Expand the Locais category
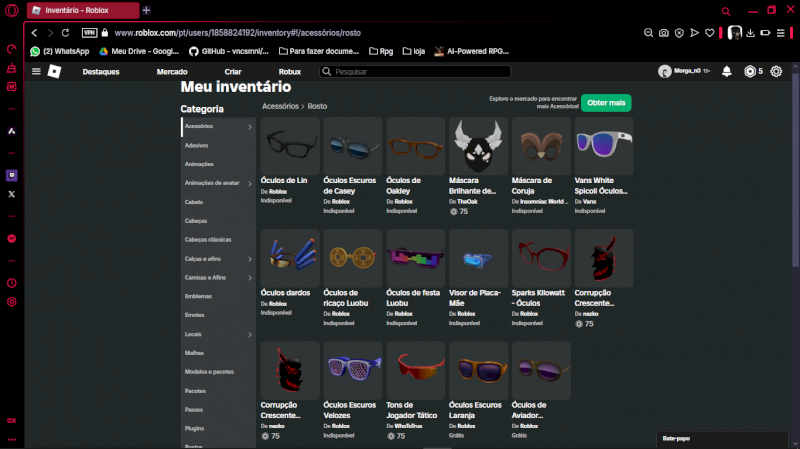Image resolution: width=800 pixels, height=449 pixels. click(218, 334)
